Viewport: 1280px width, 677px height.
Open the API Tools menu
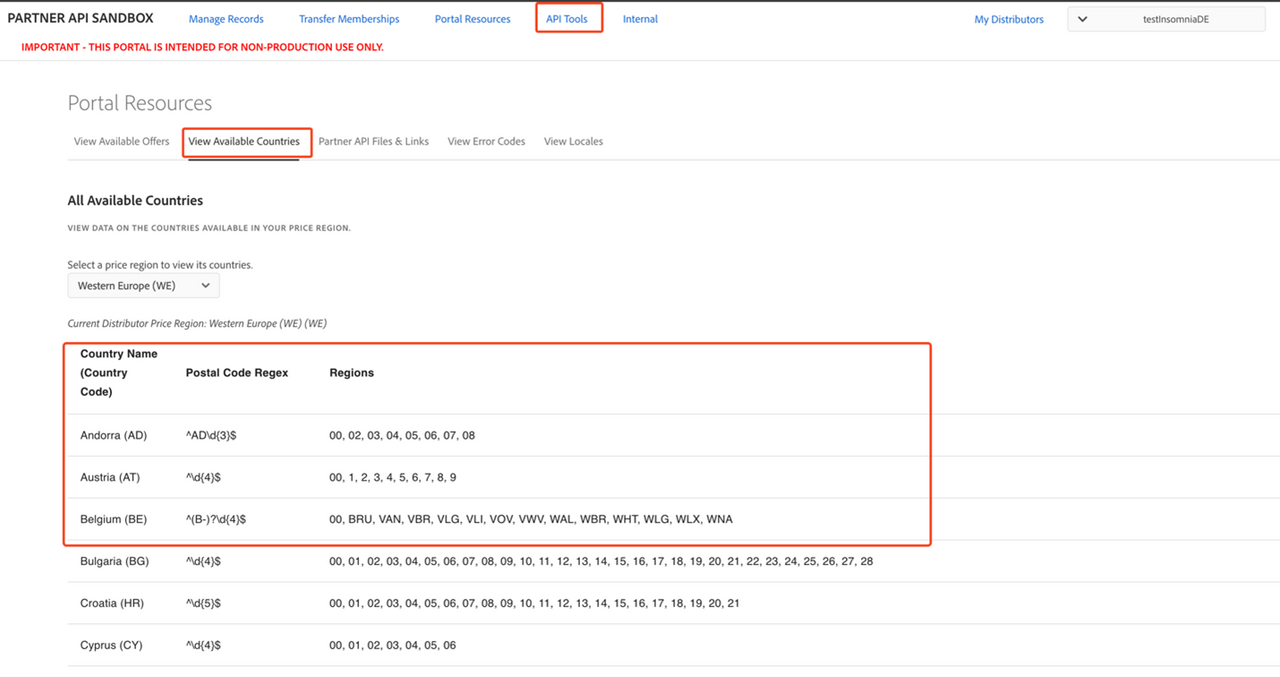pos(567,19)
